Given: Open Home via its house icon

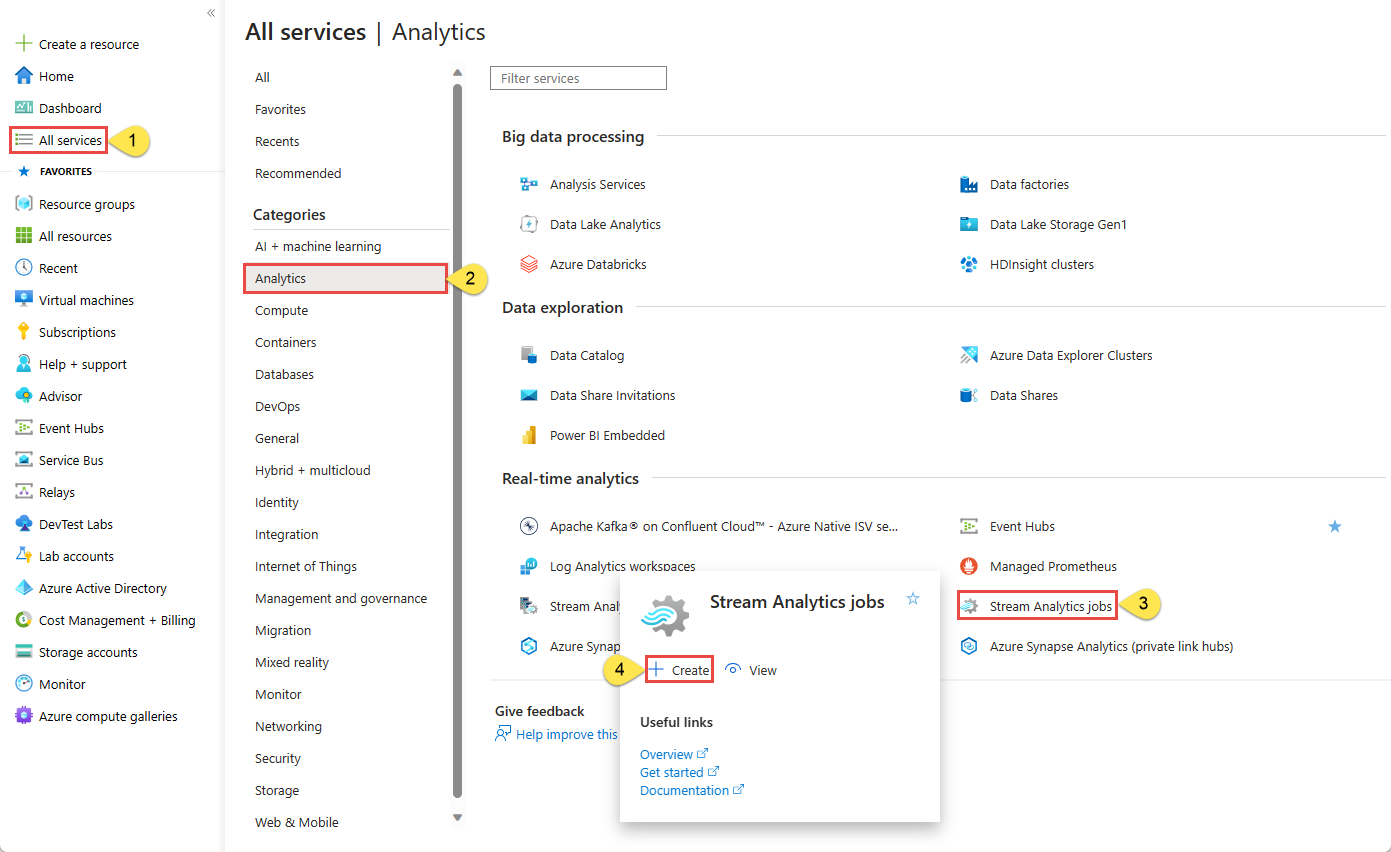Looking at the screenshot, I should 24,76.
